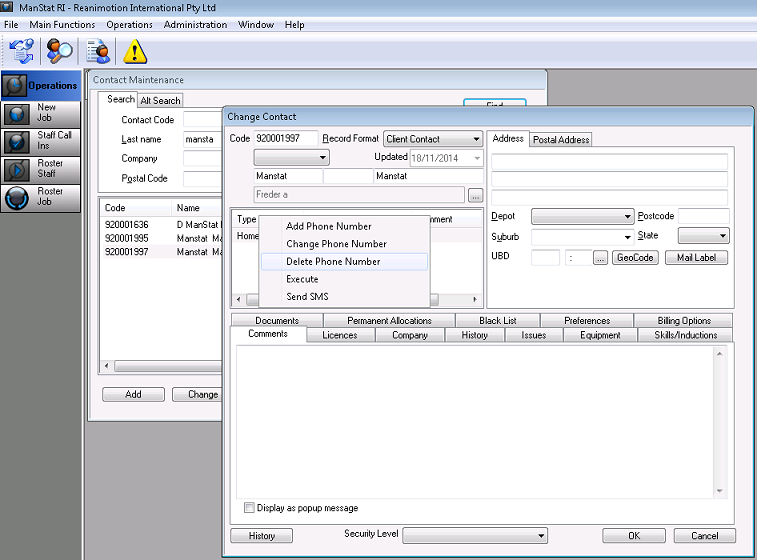Click the refresh sync toolbar icon
The width and height of the screenshot is (757, 560).
[22, 50]
